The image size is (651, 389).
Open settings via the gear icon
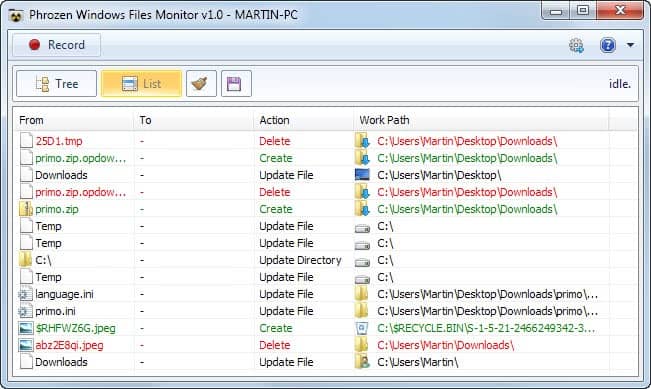tap(576, 45)
